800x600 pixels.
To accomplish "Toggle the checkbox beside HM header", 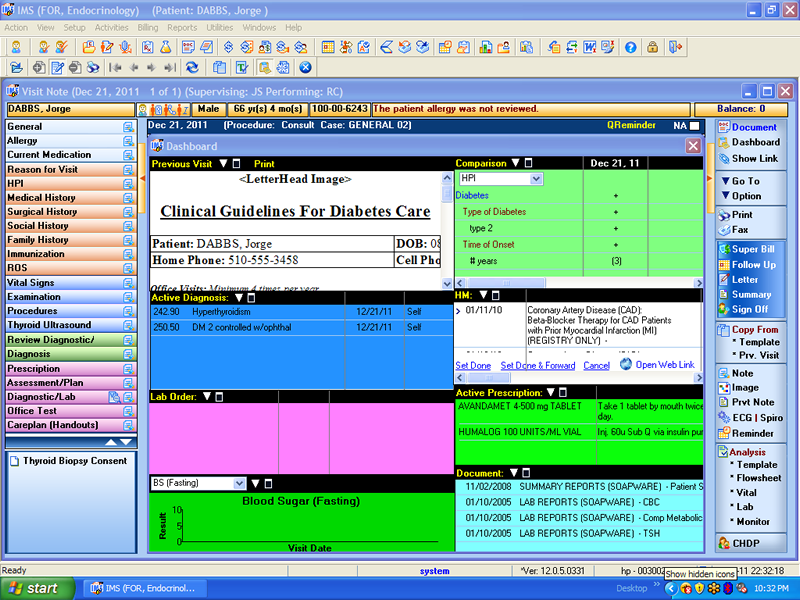I will [x=495, y=295].
